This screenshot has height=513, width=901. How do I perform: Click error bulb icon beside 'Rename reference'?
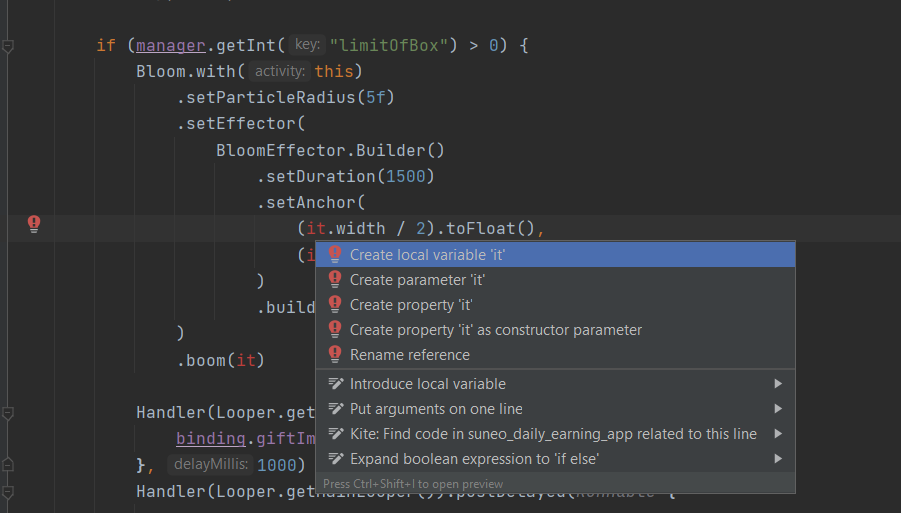click(x=335, y=354)
